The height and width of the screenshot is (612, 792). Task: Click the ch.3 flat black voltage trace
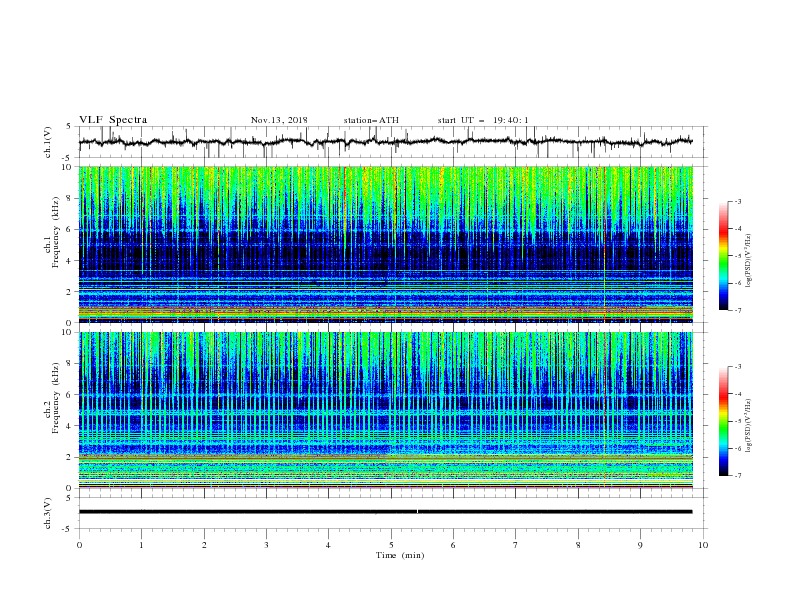385,512
